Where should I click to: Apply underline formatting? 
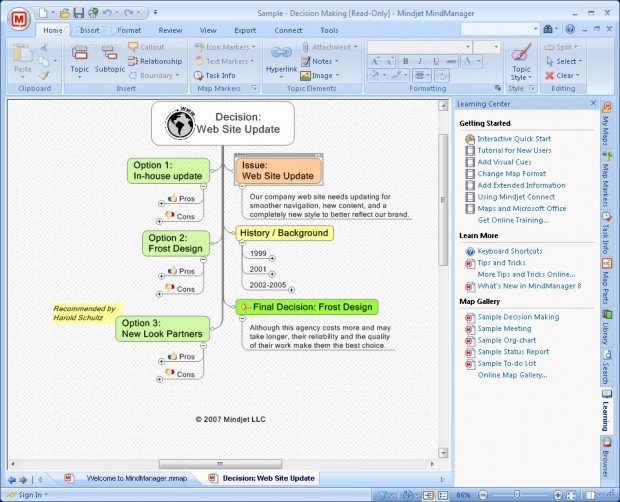coord(436,61)
